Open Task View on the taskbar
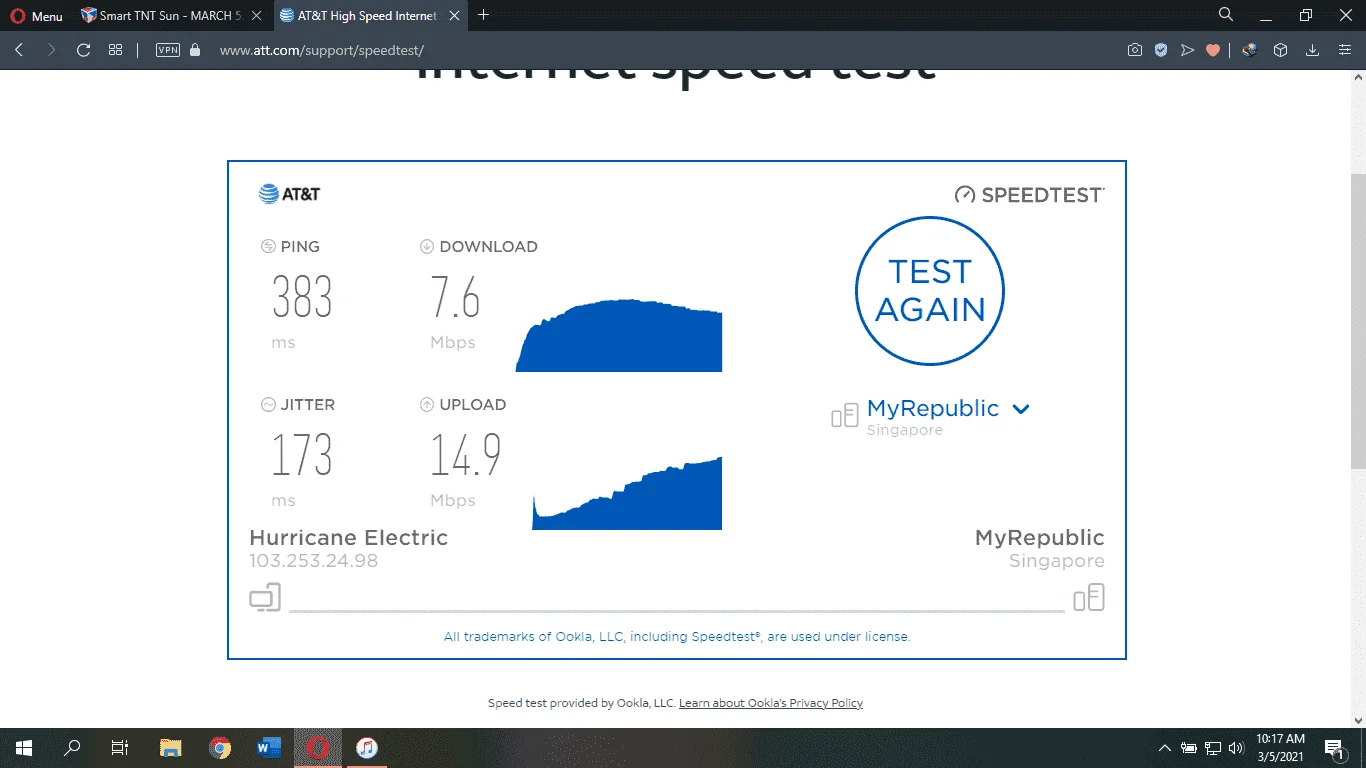 (120, 747)
